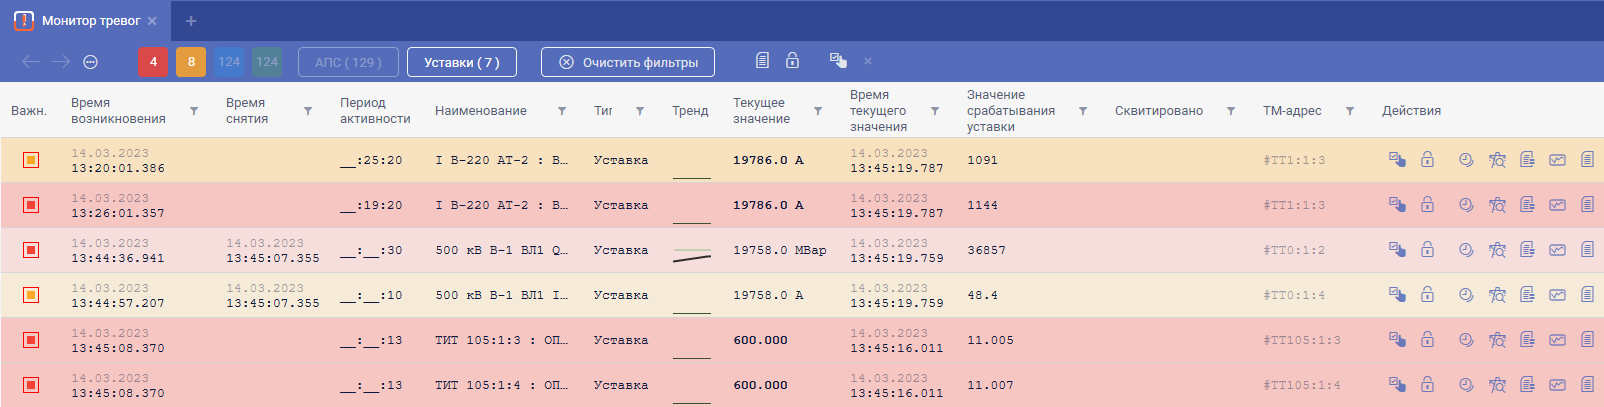Viewport: 1604px width, 407px height.
Task: Add a new tab with the plus button
Action: (191, 21)
